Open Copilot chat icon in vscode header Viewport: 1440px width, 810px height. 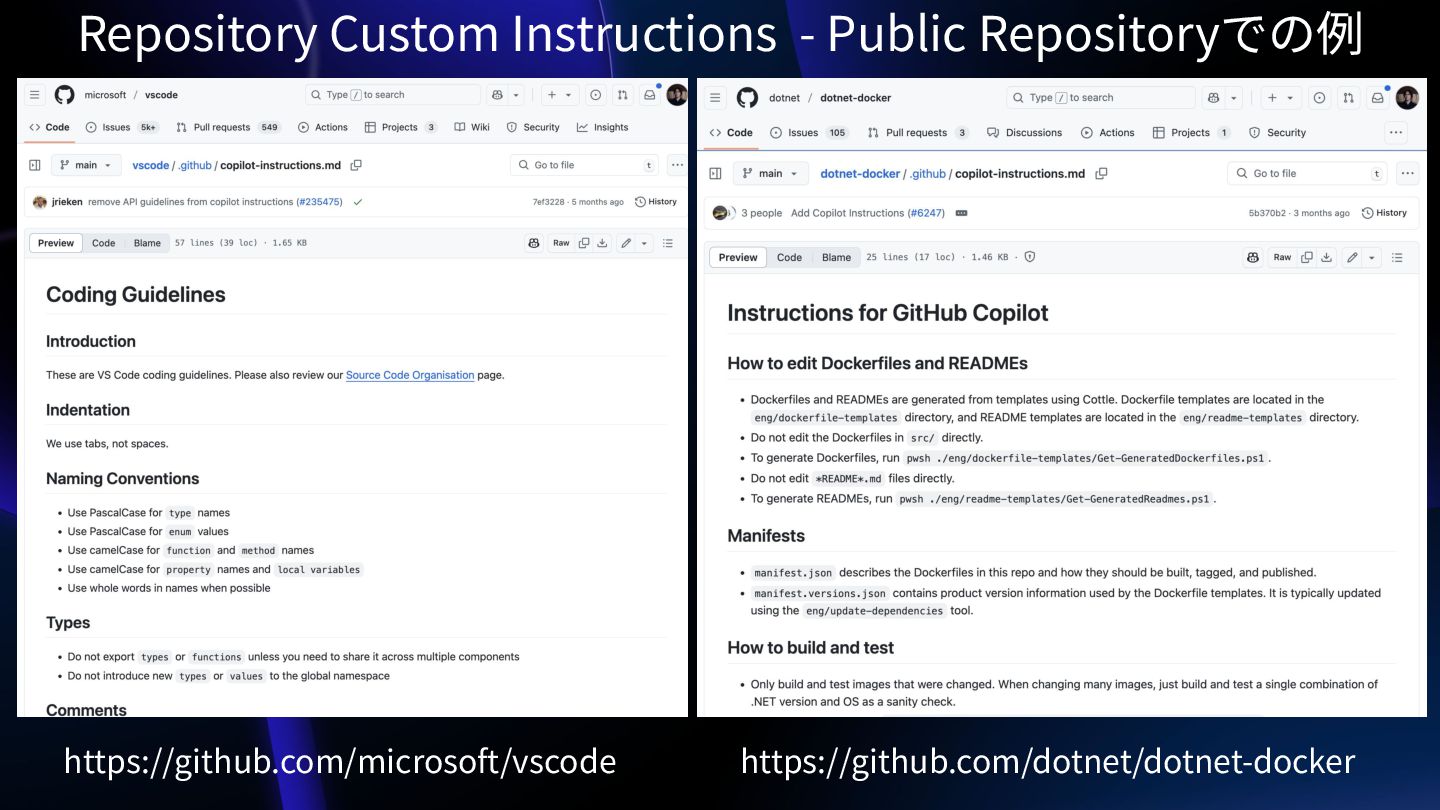[497, 95]
